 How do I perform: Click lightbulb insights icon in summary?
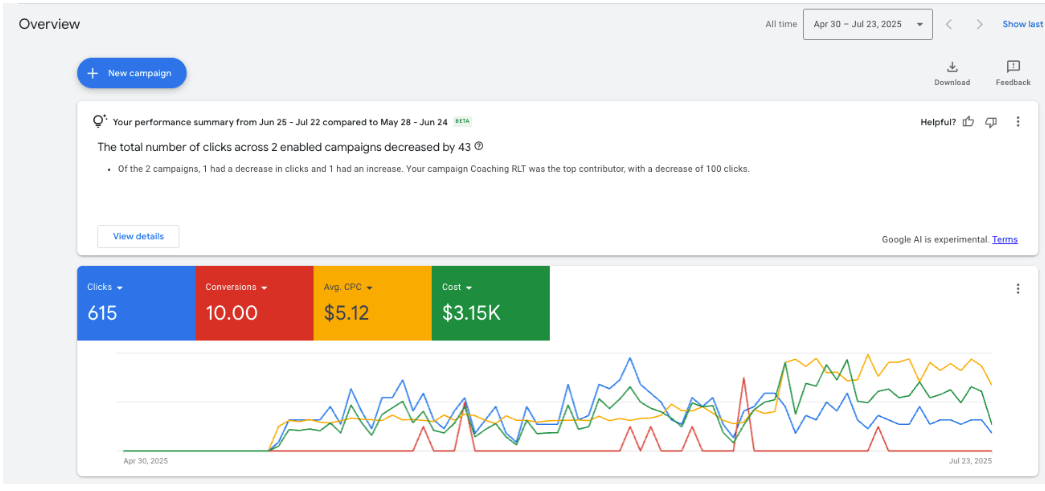99,121
